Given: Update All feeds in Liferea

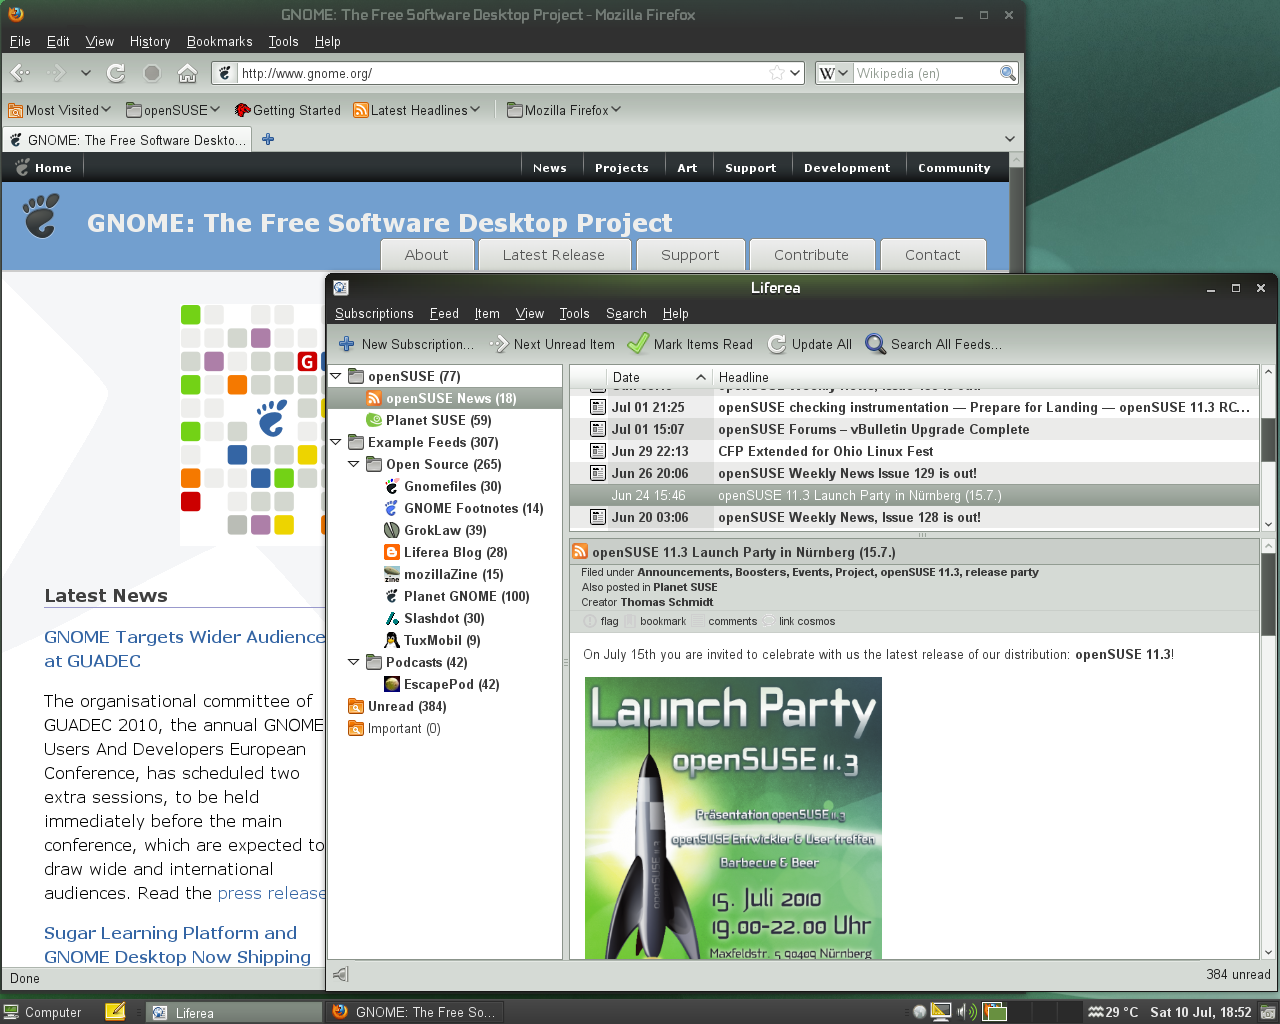Looking at the screenshot, I should point(809,344).
